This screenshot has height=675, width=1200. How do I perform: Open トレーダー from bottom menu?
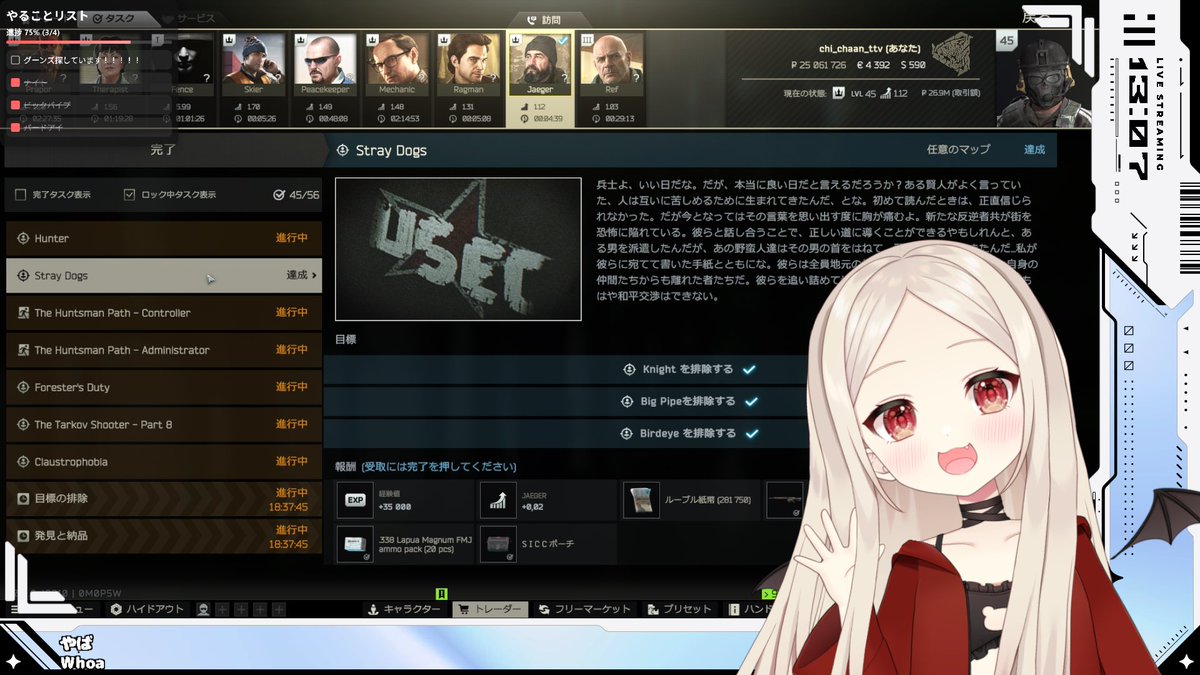[x=489, y=609]
